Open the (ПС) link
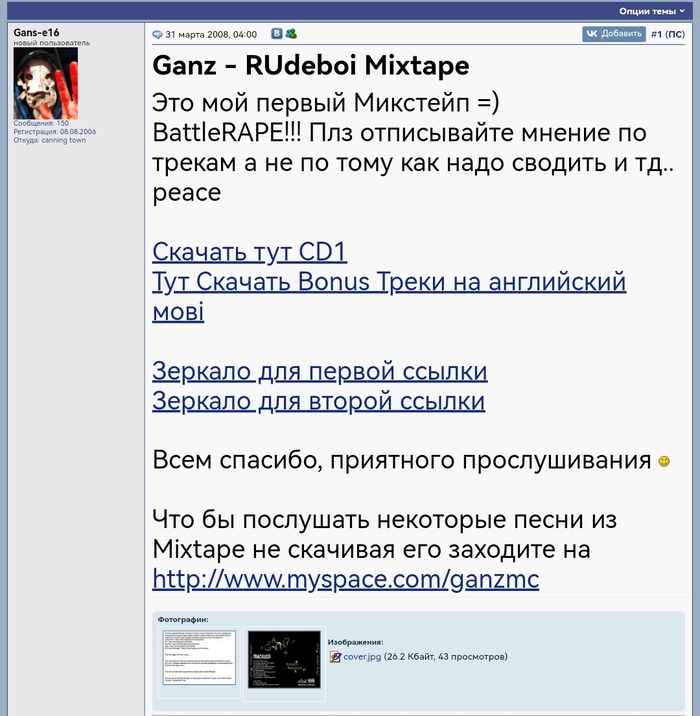 (675, 34)
